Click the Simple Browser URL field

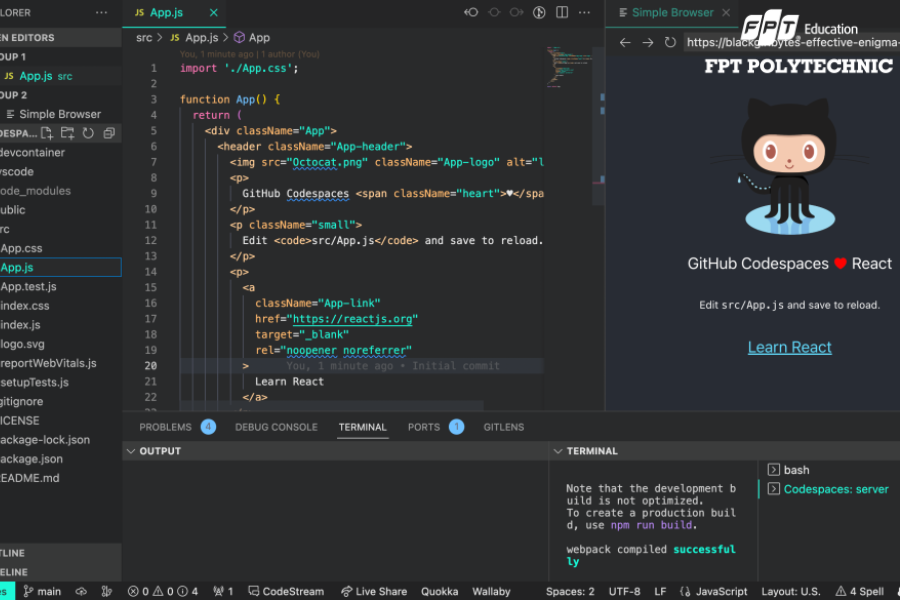[793, 42]
